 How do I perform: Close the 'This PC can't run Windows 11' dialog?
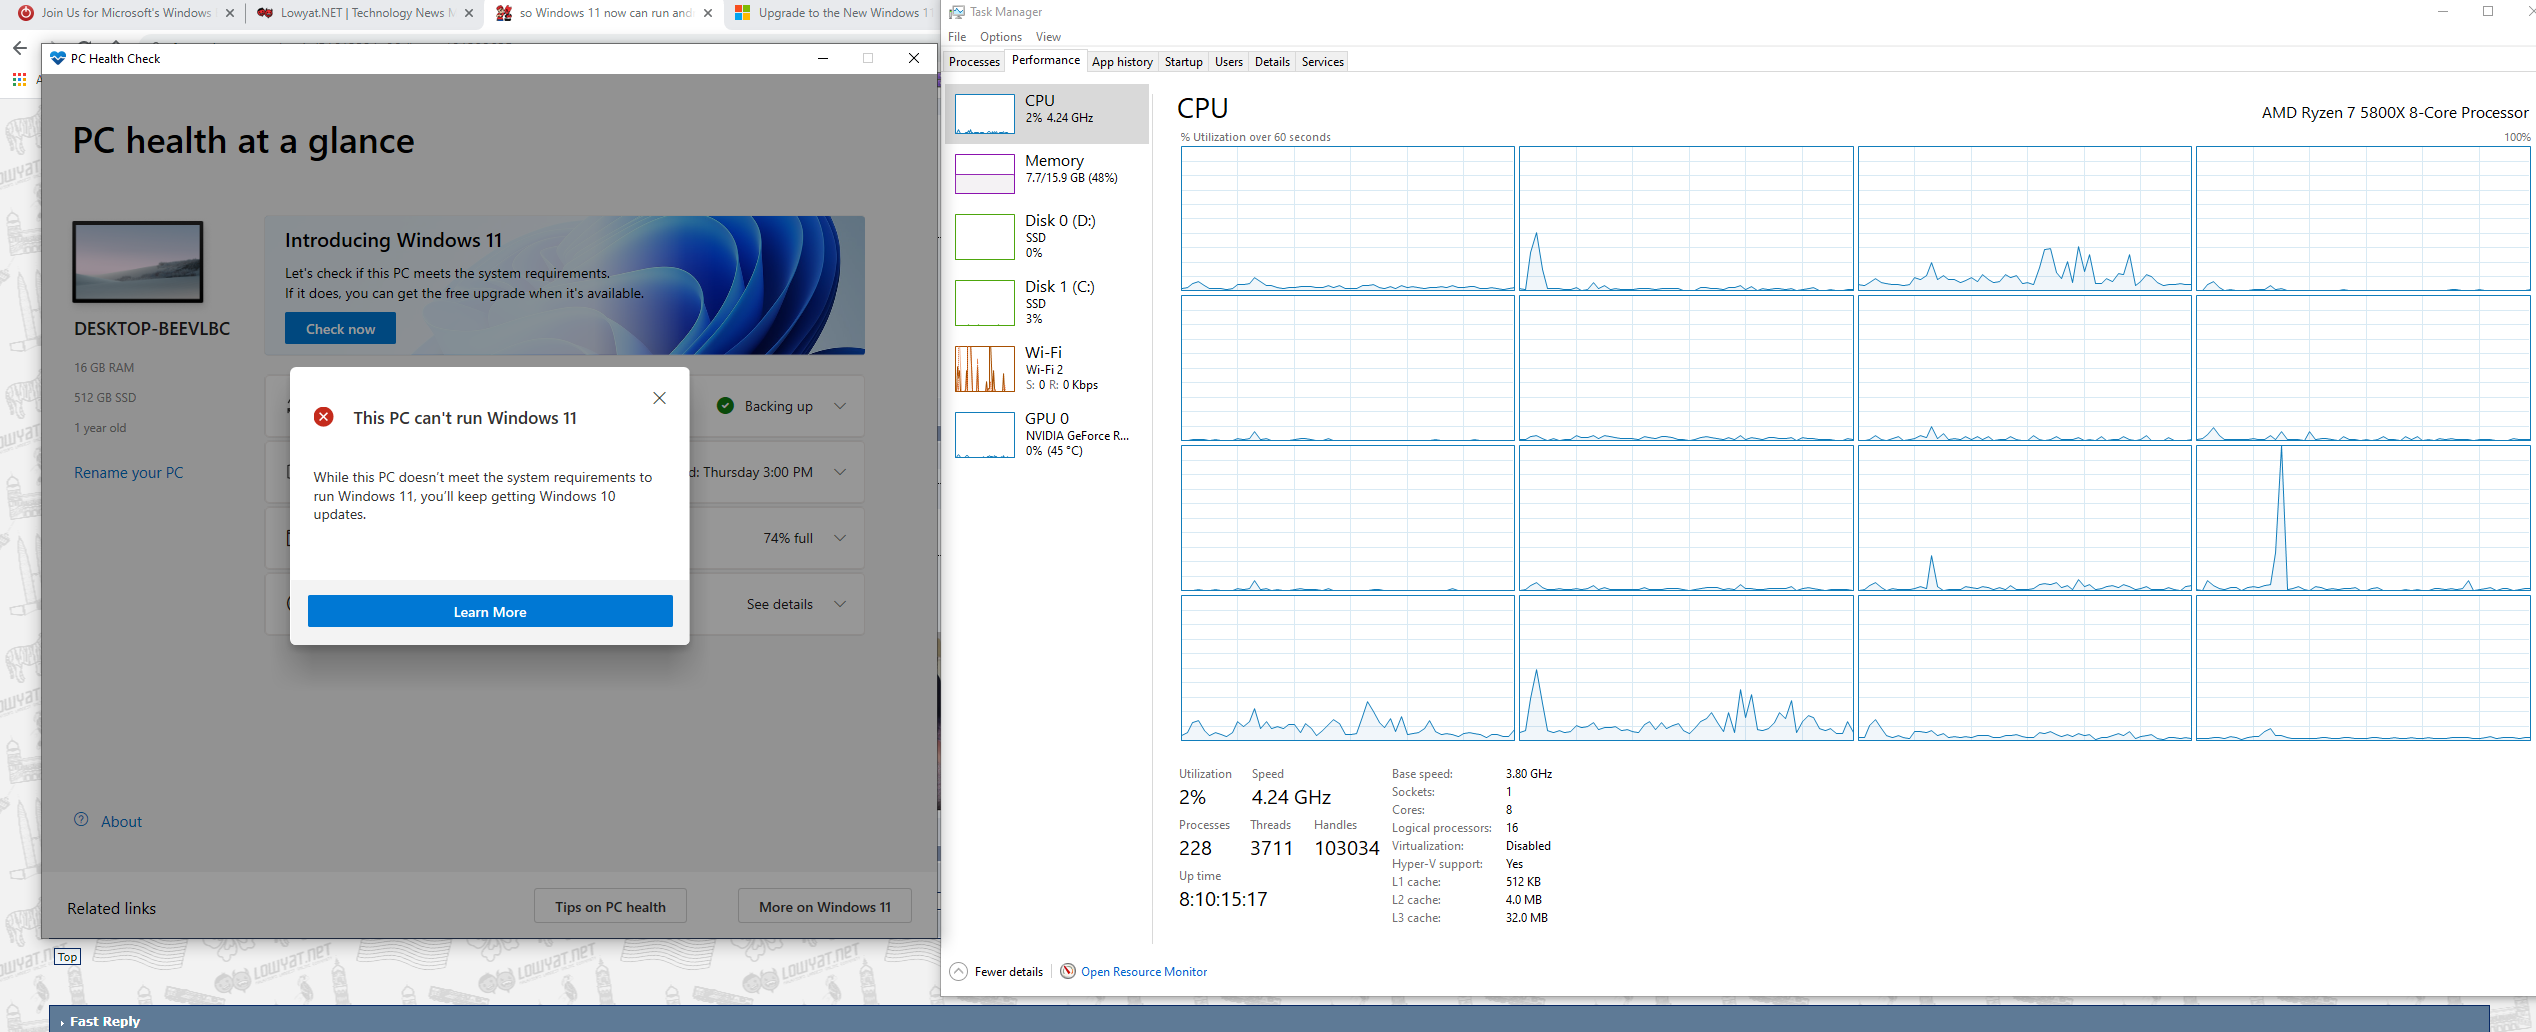[x=659, y=398]
